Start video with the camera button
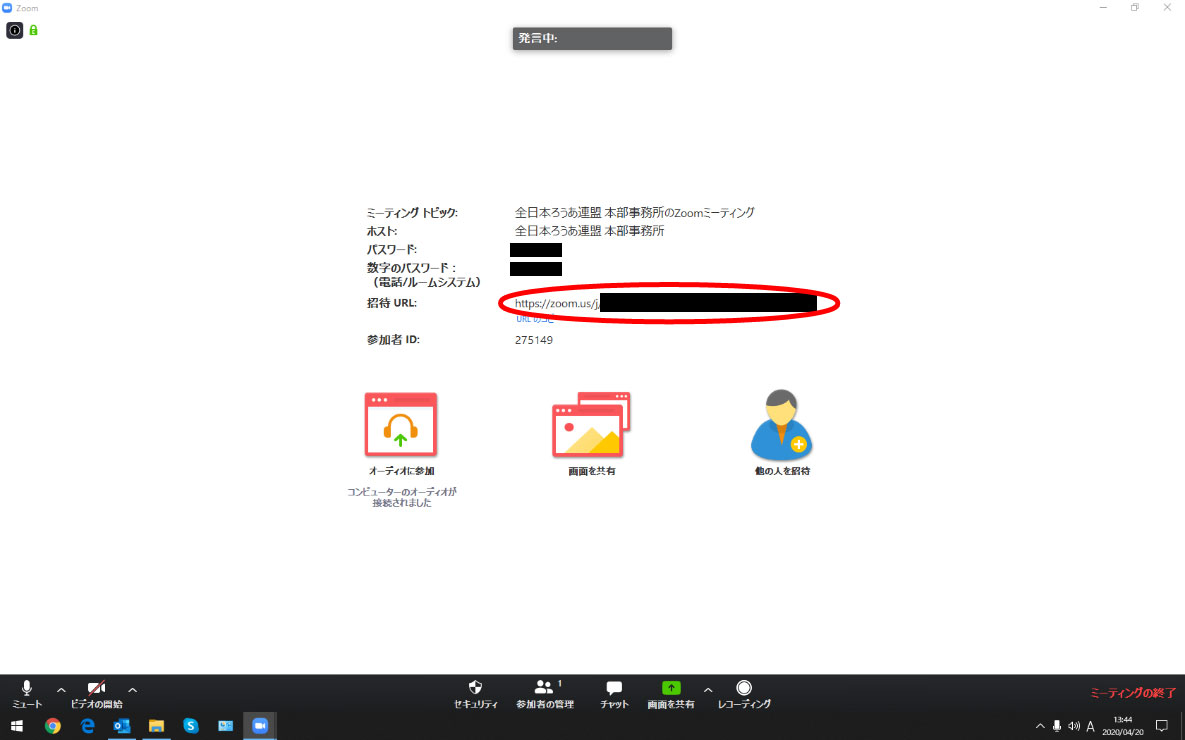1185x740 pixels. 96,694
